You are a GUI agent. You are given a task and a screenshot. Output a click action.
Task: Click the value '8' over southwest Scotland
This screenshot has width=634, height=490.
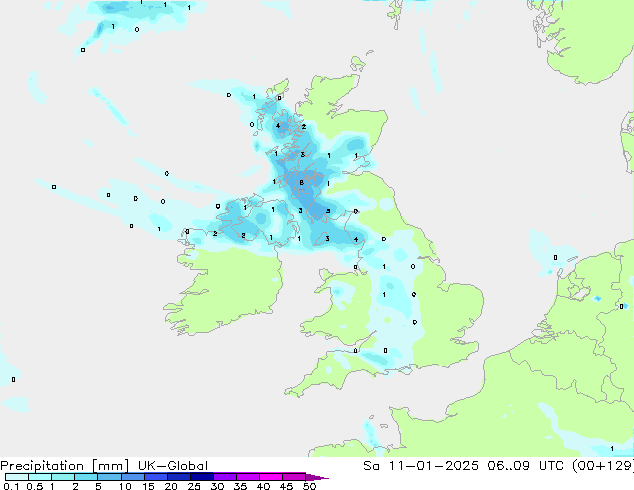[x=302, y=183]
